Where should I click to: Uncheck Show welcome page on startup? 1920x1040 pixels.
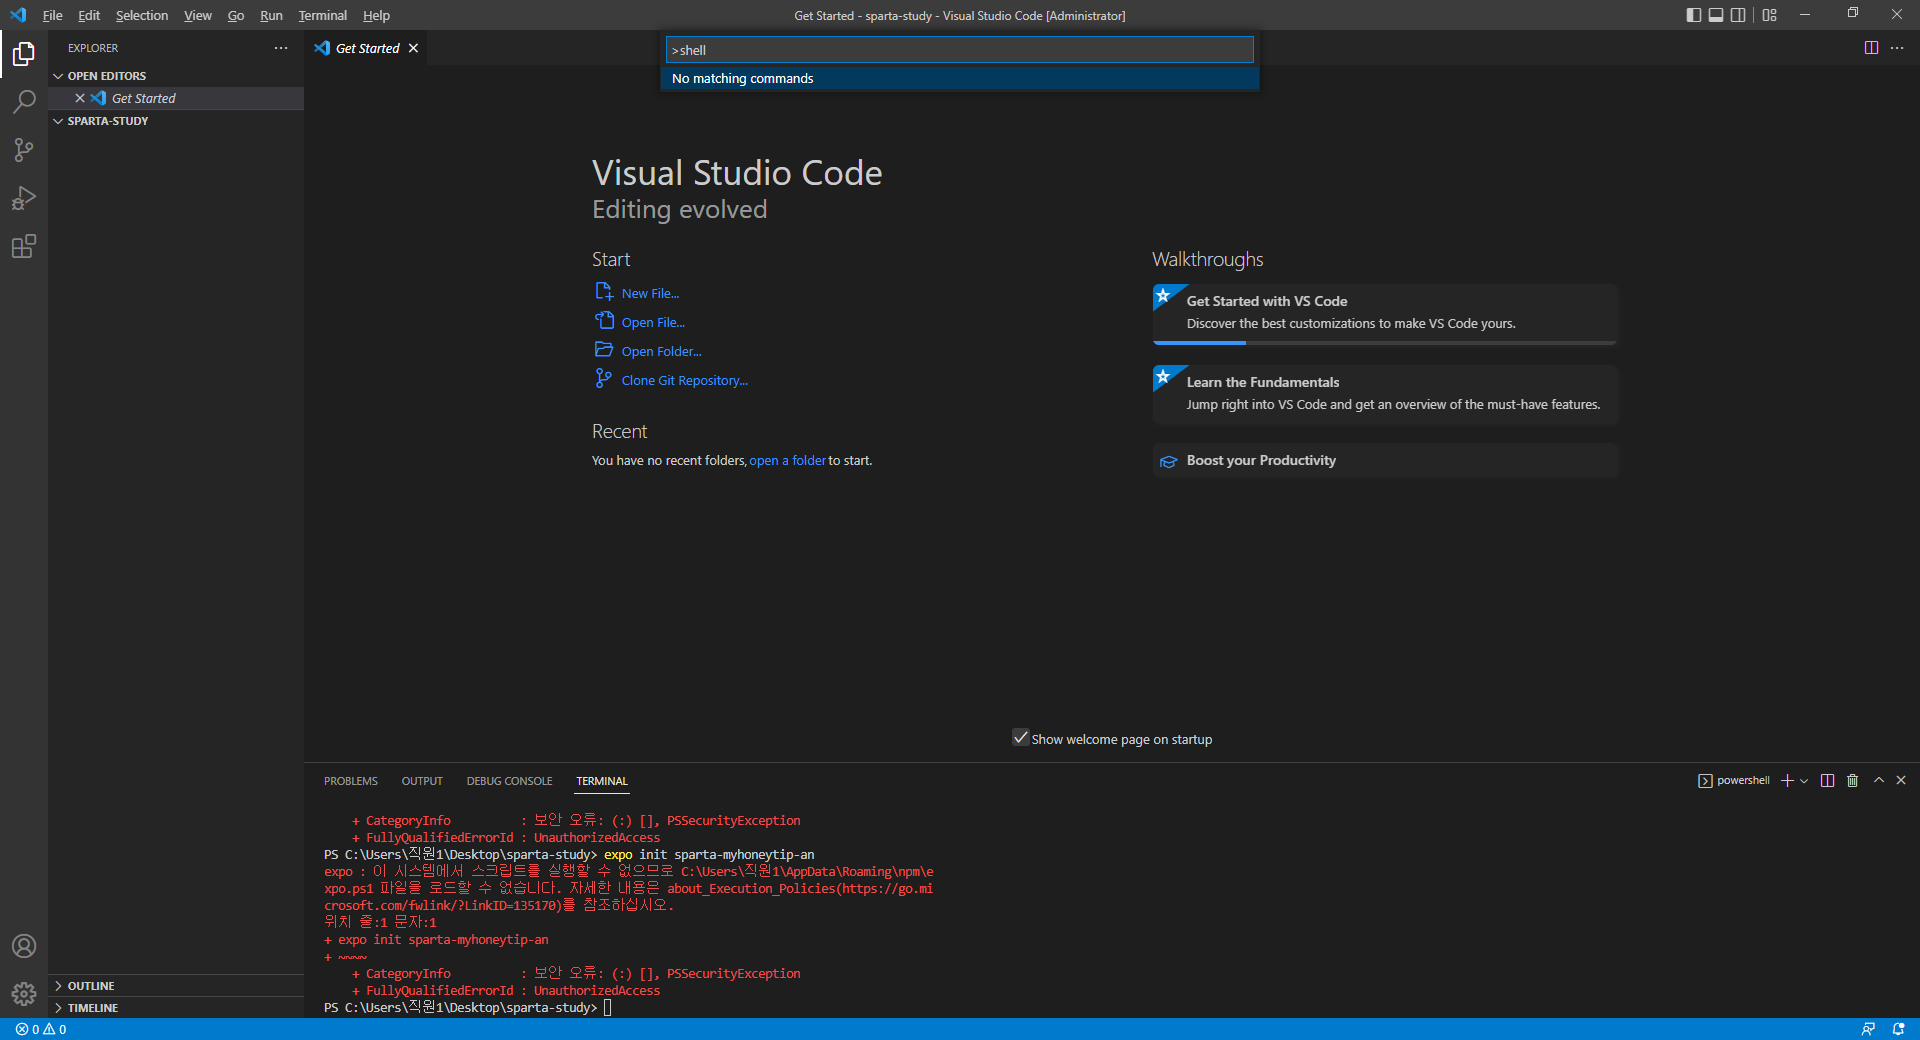(1020, 738)
